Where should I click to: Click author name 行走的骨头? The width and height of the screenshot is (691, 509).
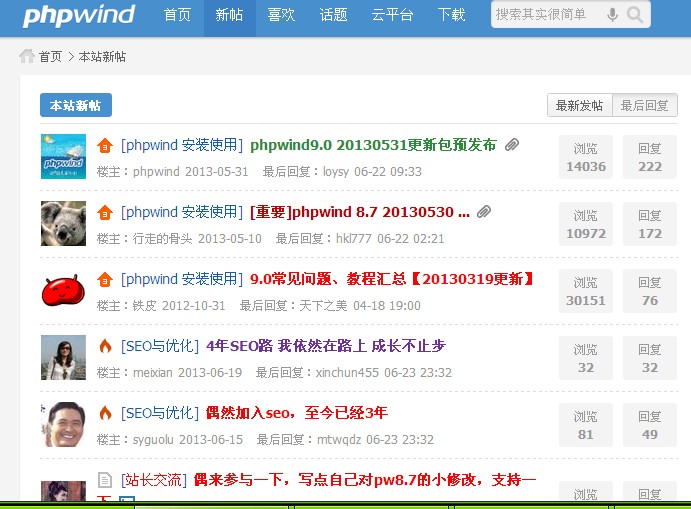[x=163, y=238]
